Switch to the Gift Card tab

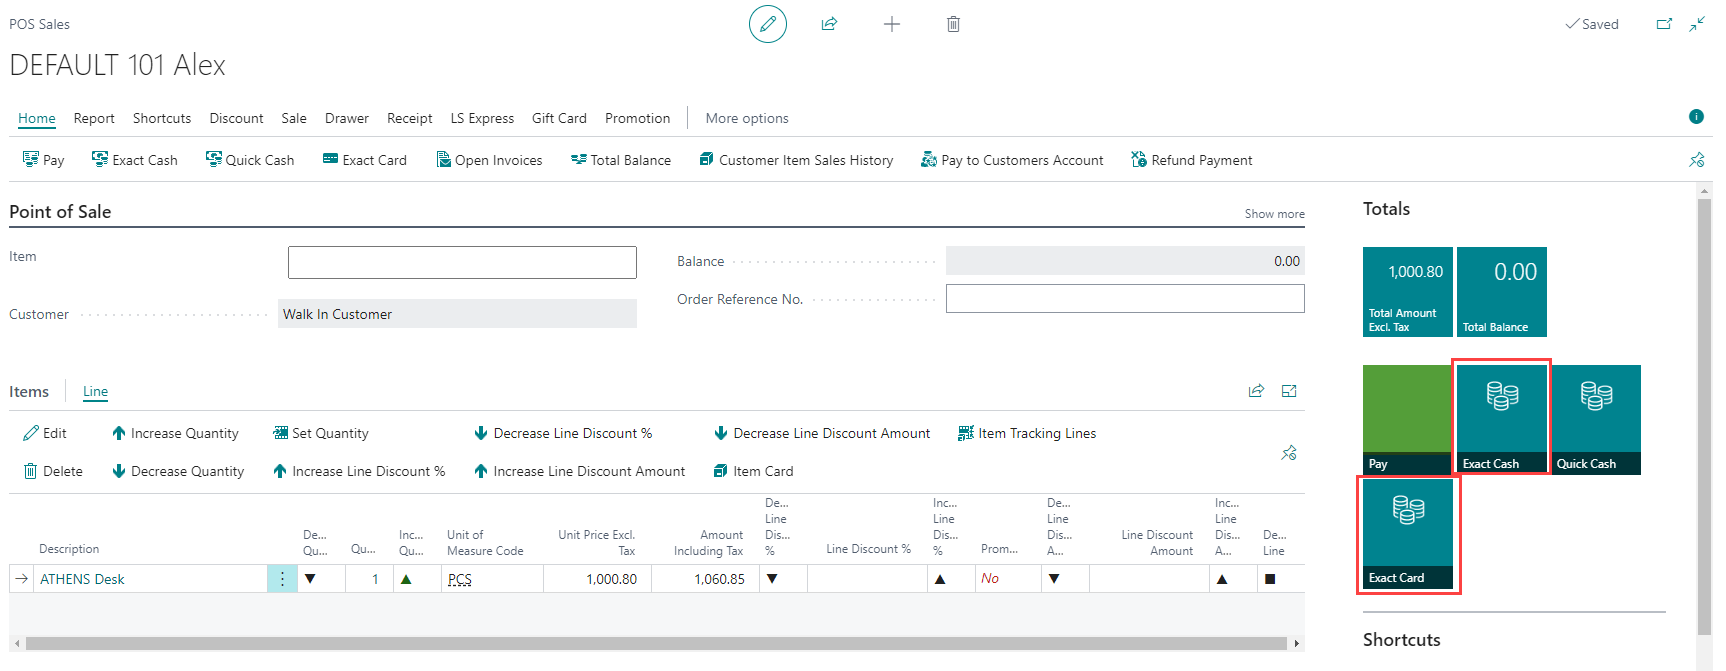pos(559,118)
